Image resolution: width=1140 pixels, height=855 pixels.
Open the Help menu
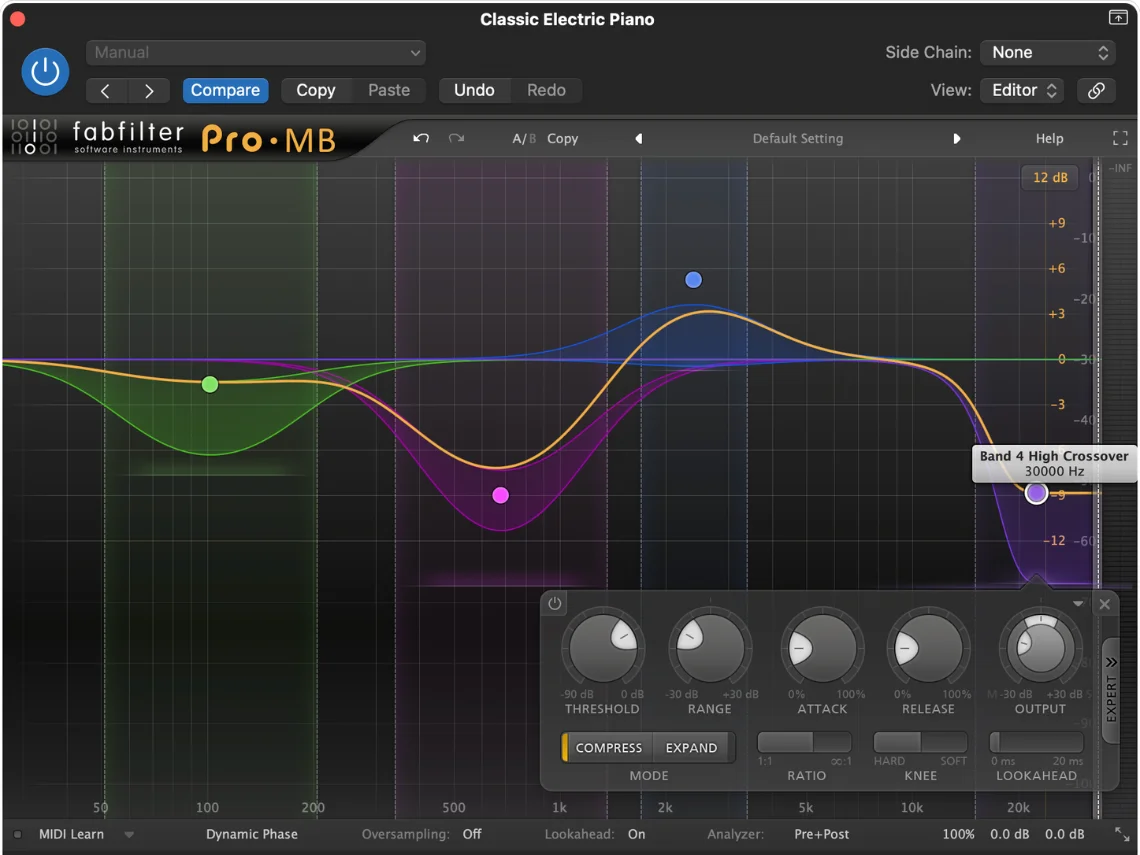1049,139
